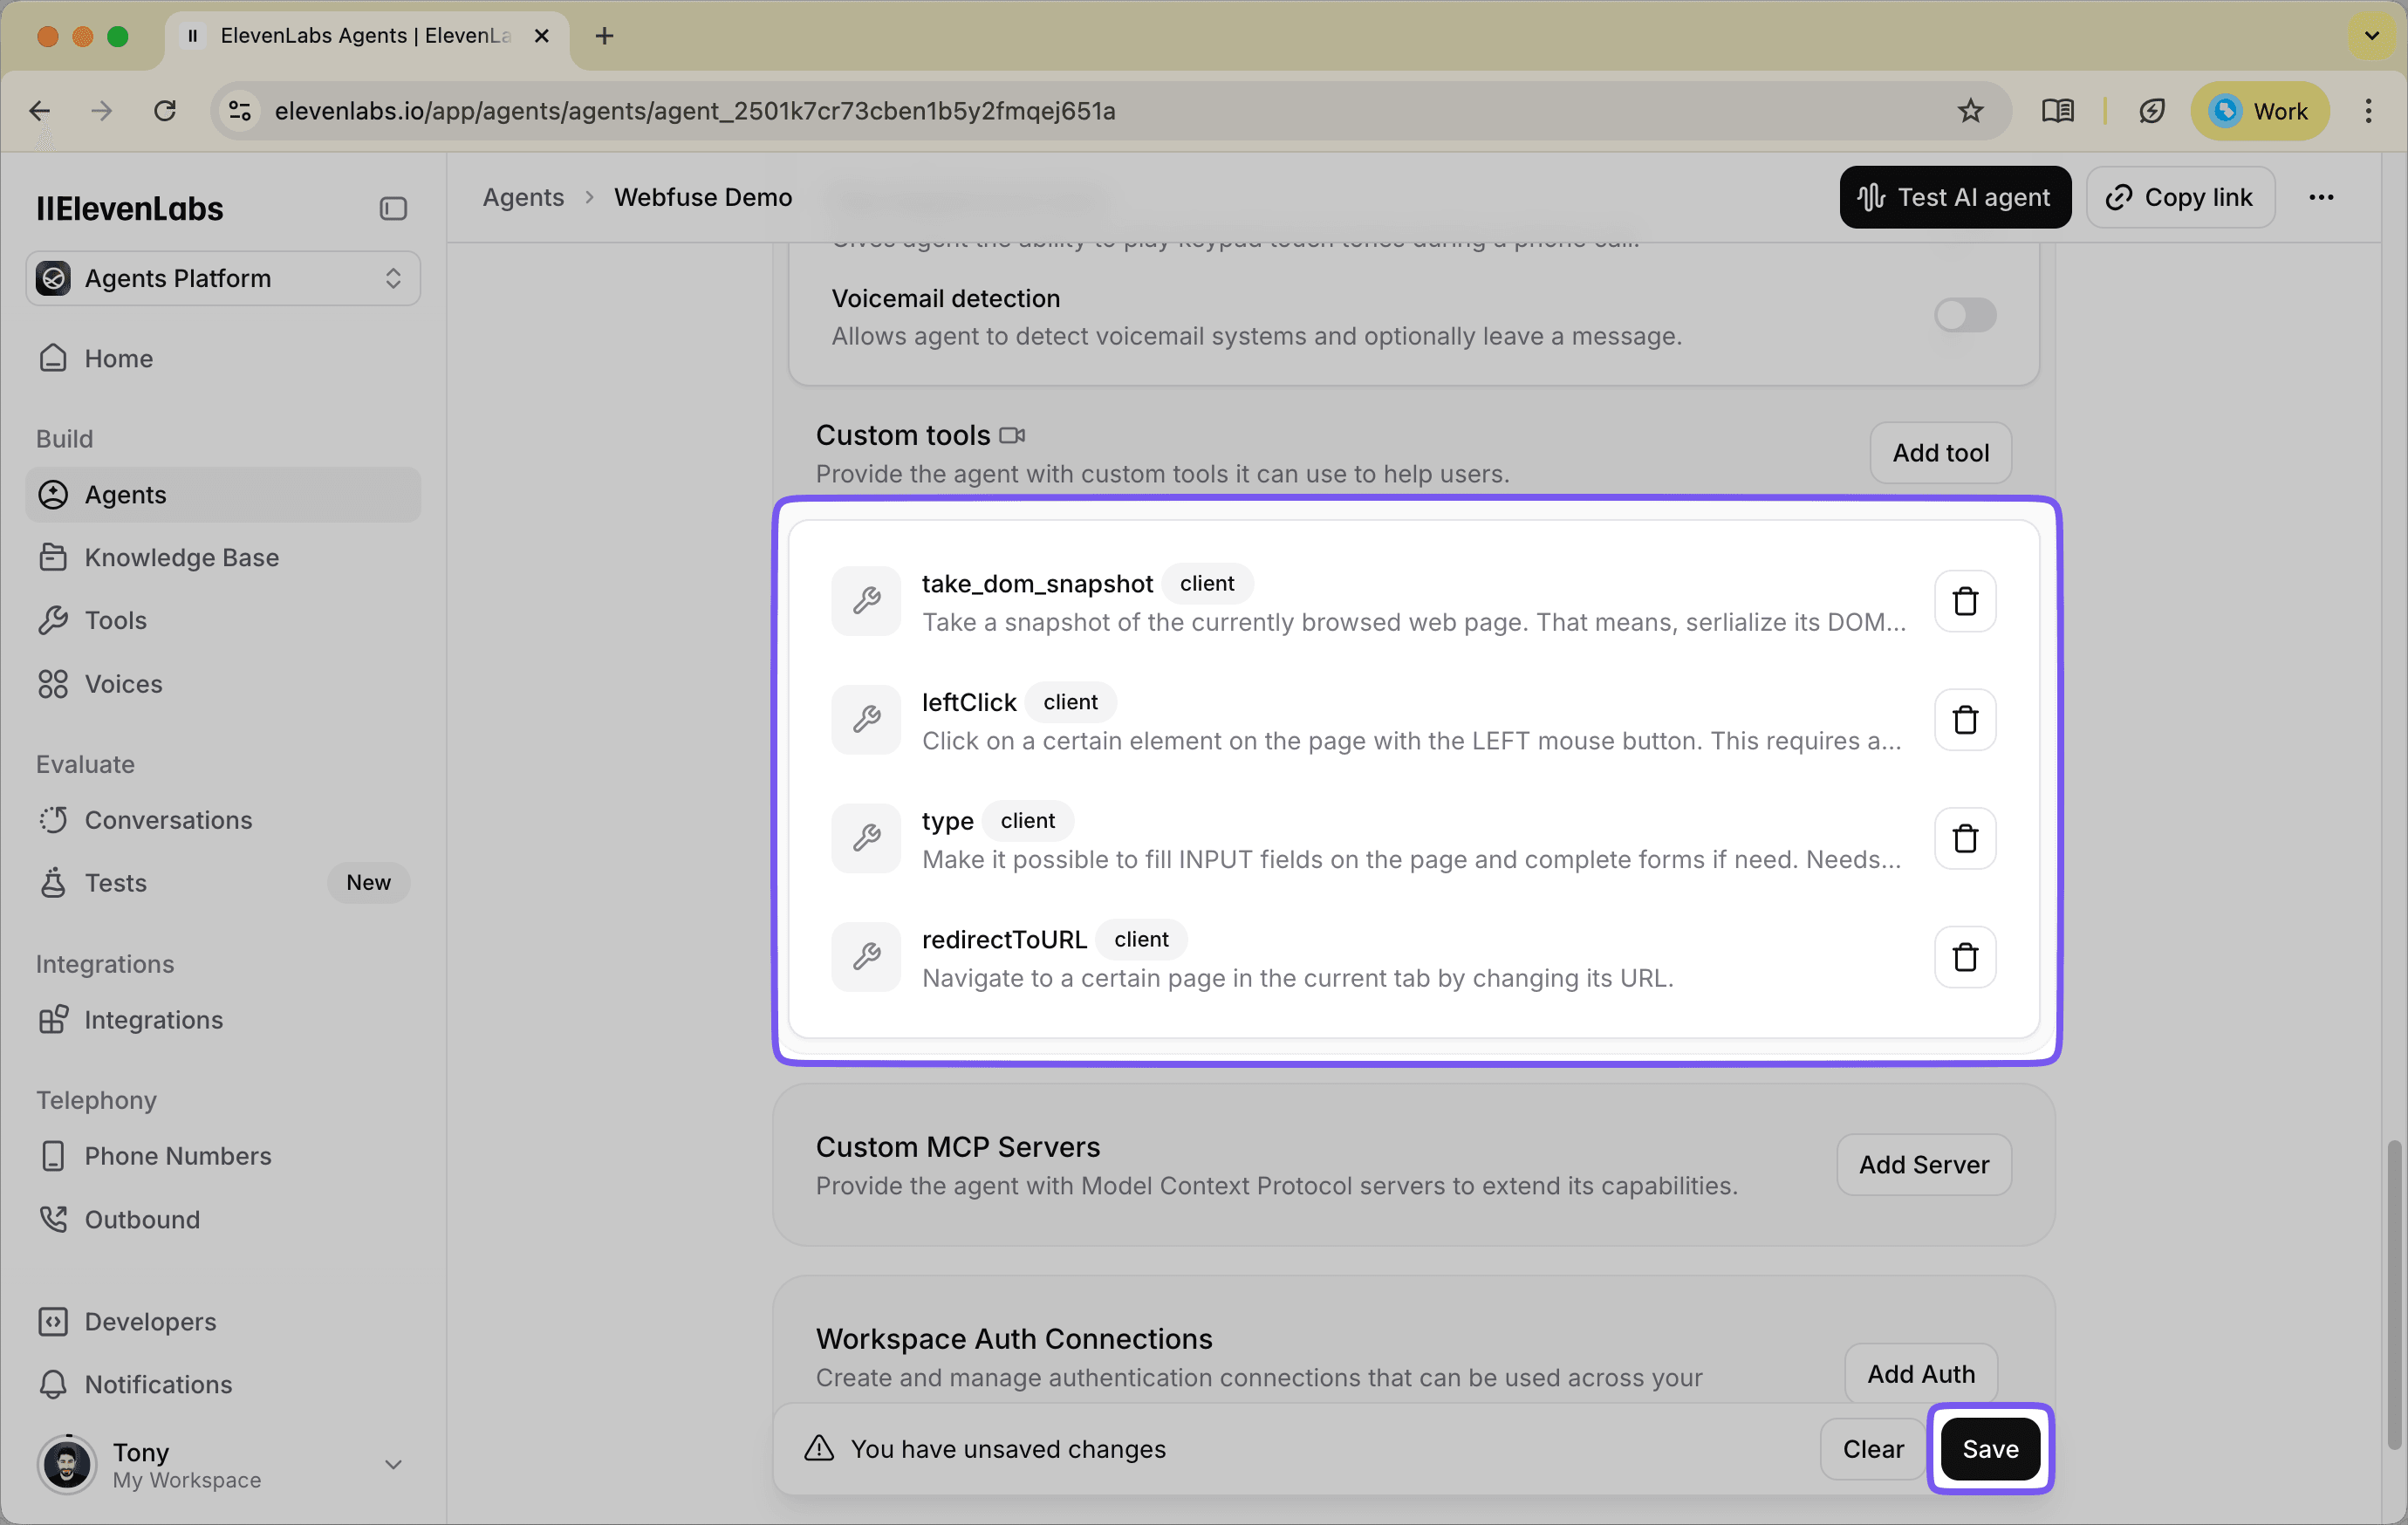This screenshot has width=2408, height=1525.
Task: Click the browser address bar URL
Action: click(x=695, y=111)
